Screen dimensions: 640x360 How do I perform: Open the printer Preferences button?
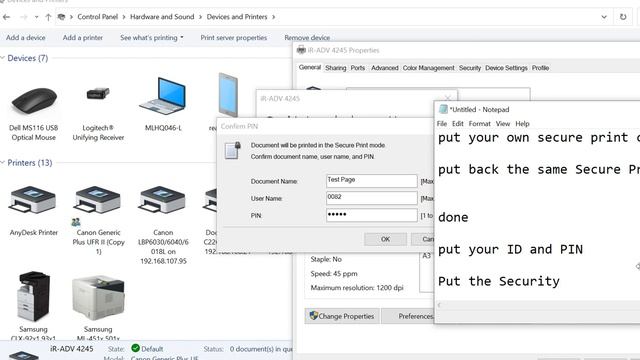pyautogui.click(x=408, y=316)
